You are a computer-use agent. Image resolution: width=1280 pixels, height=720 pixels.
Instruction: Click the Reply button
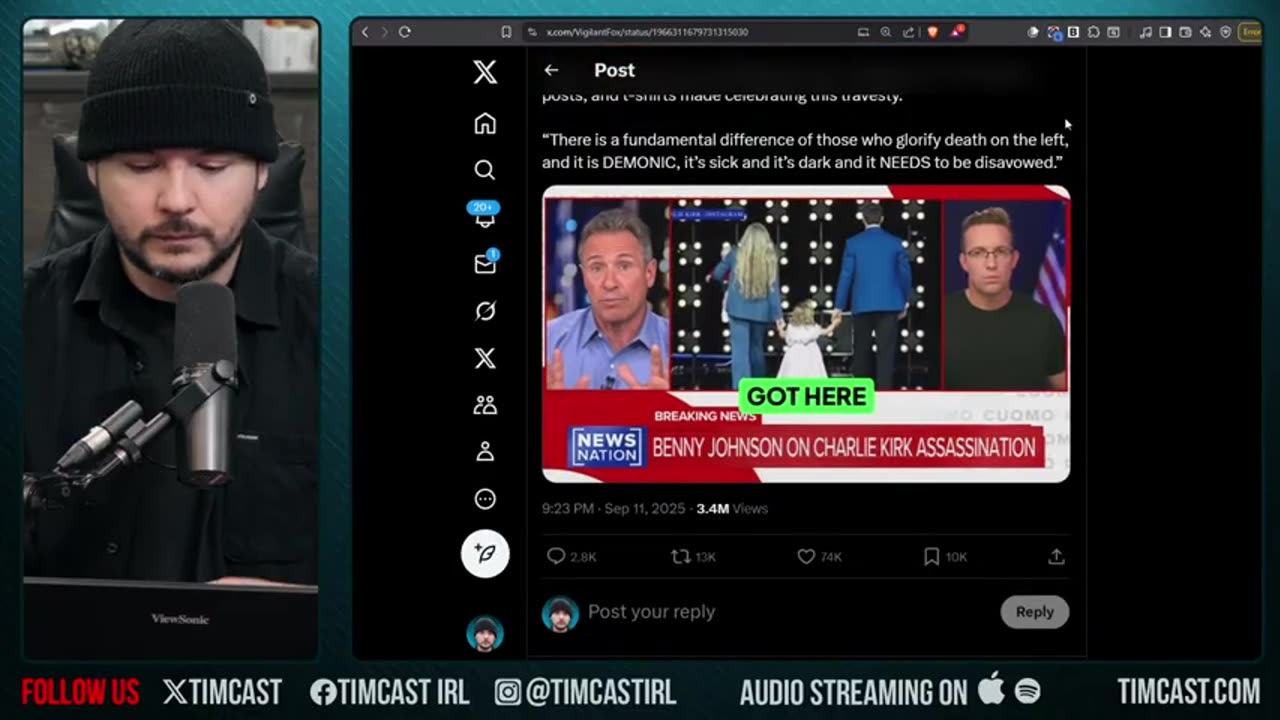click(1035, 612)
